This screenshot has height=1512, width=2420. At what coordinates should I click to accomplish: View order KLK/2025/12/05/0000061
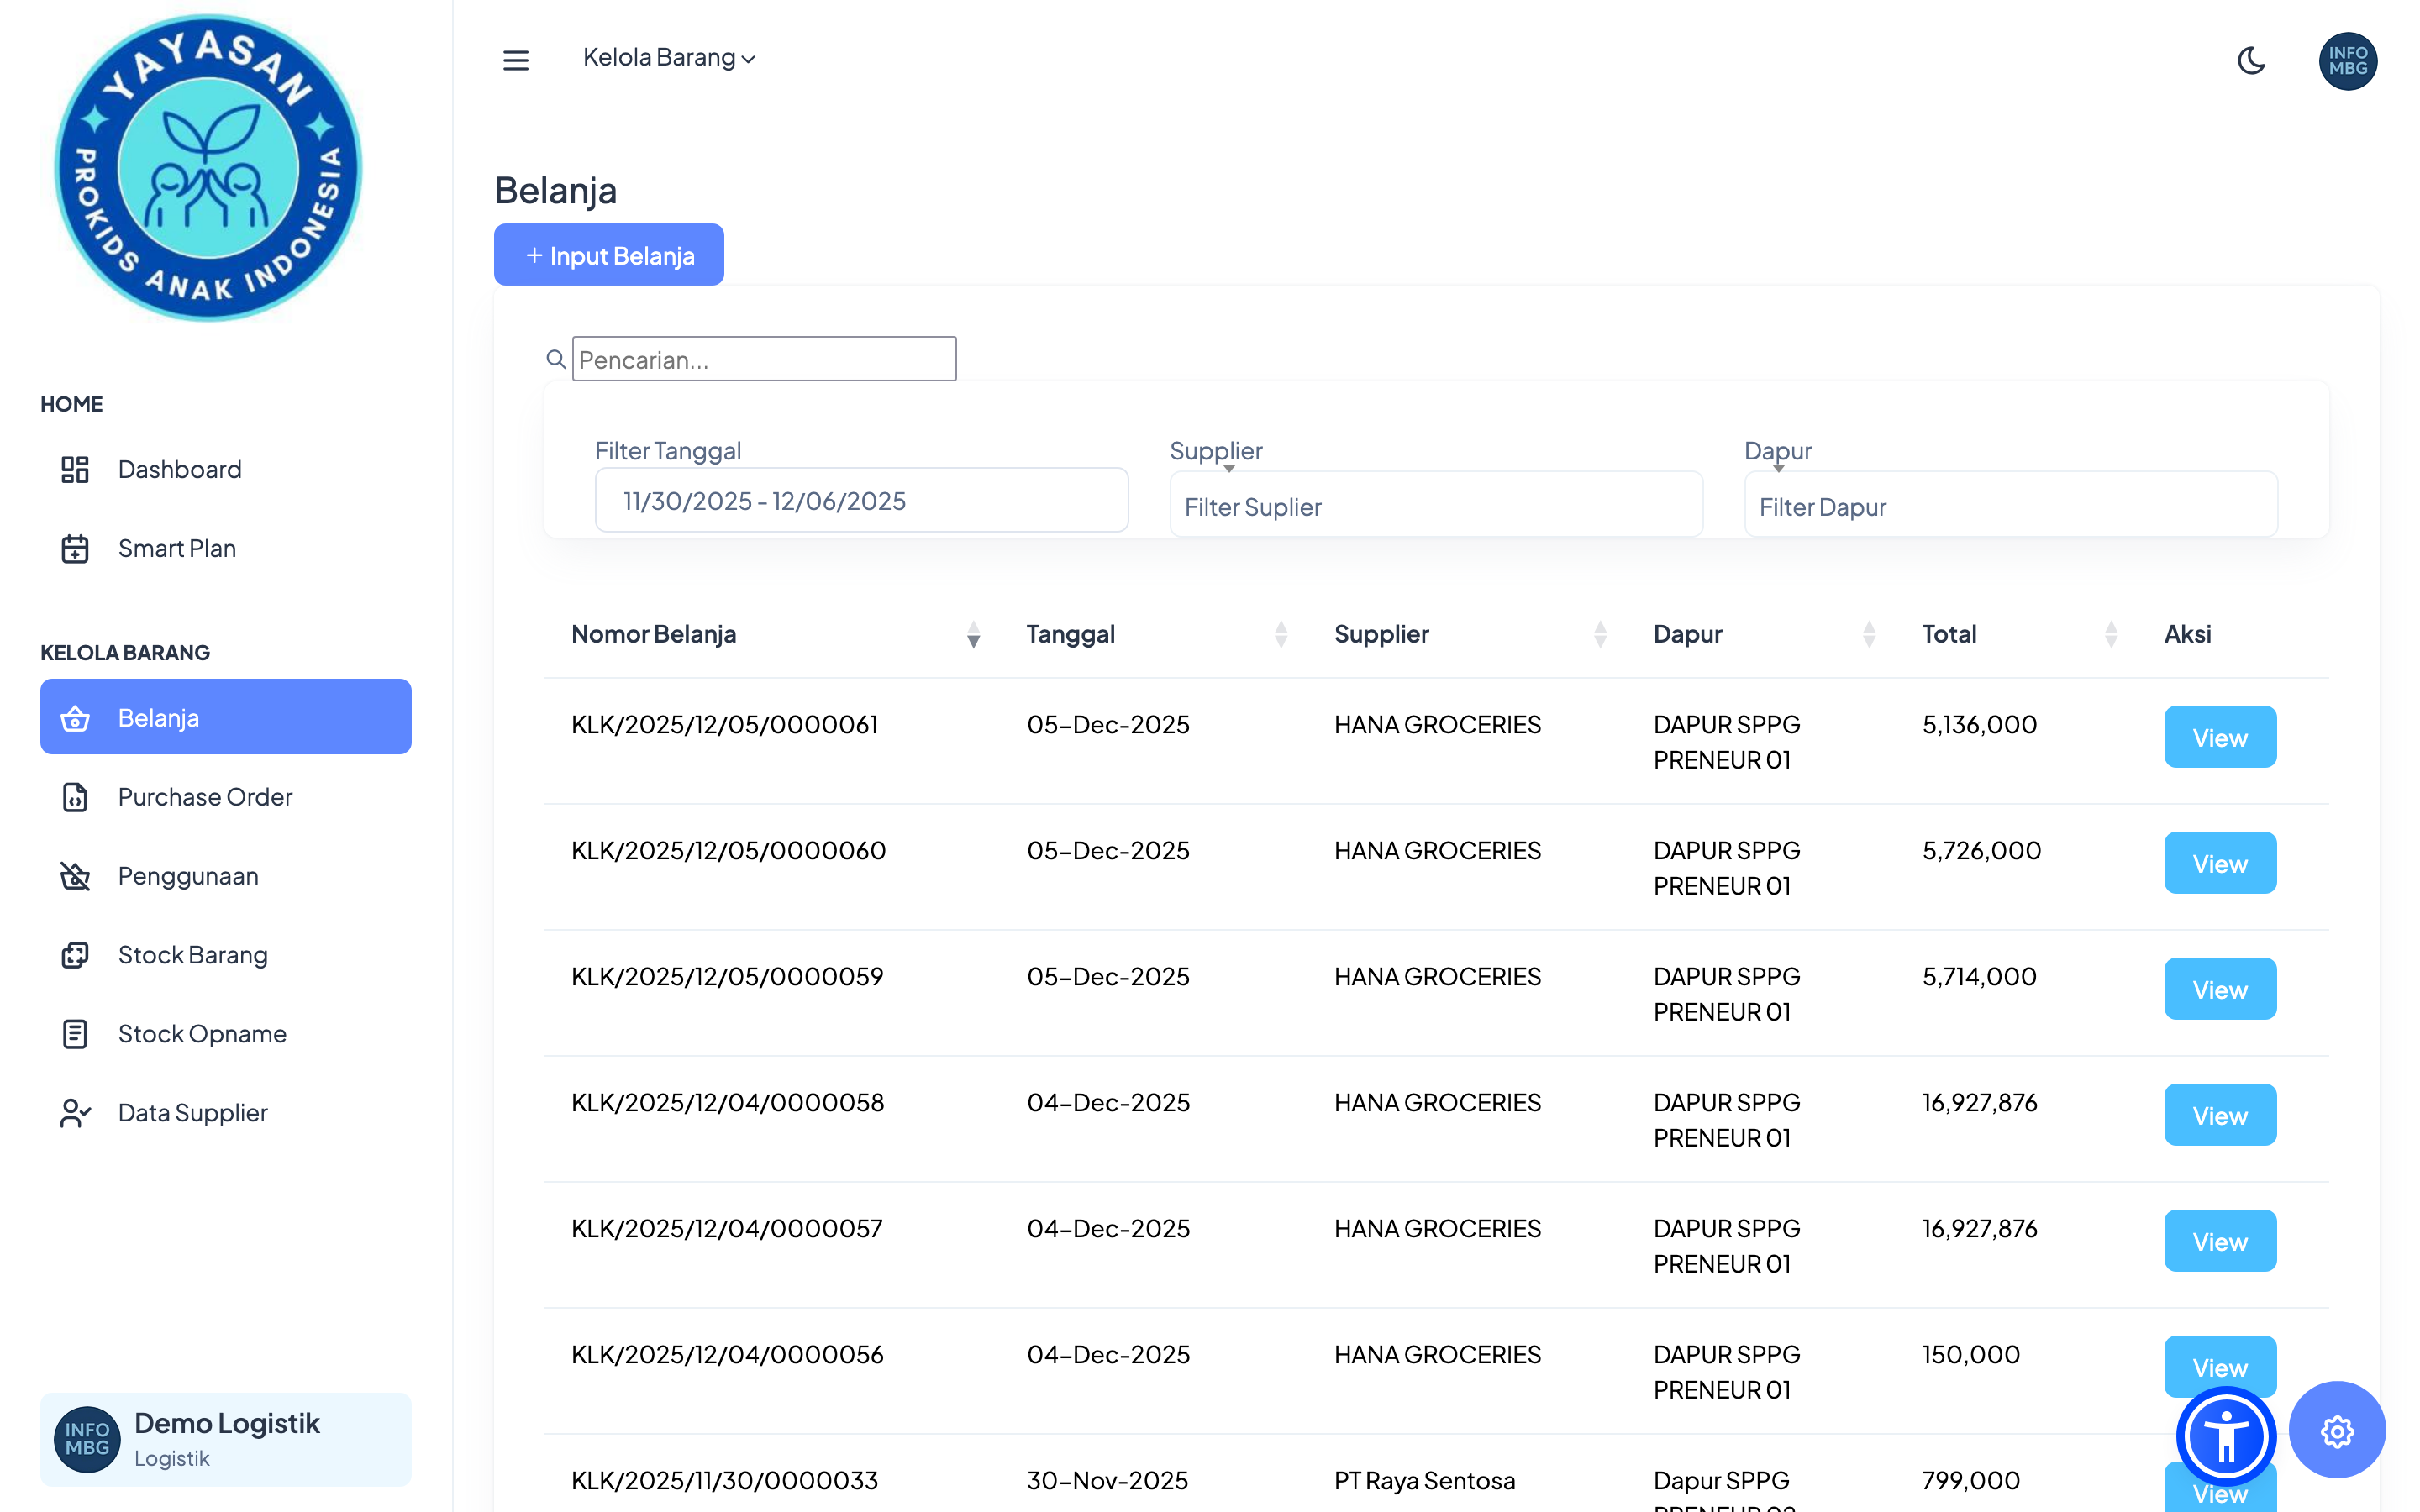(x=2219, y=738)
